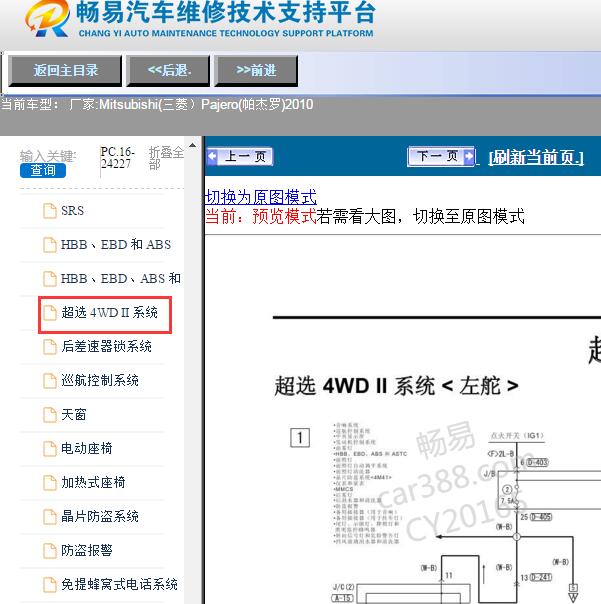Open the previous page with 上一页
The image size is (601, 604).
click(240, 156)
